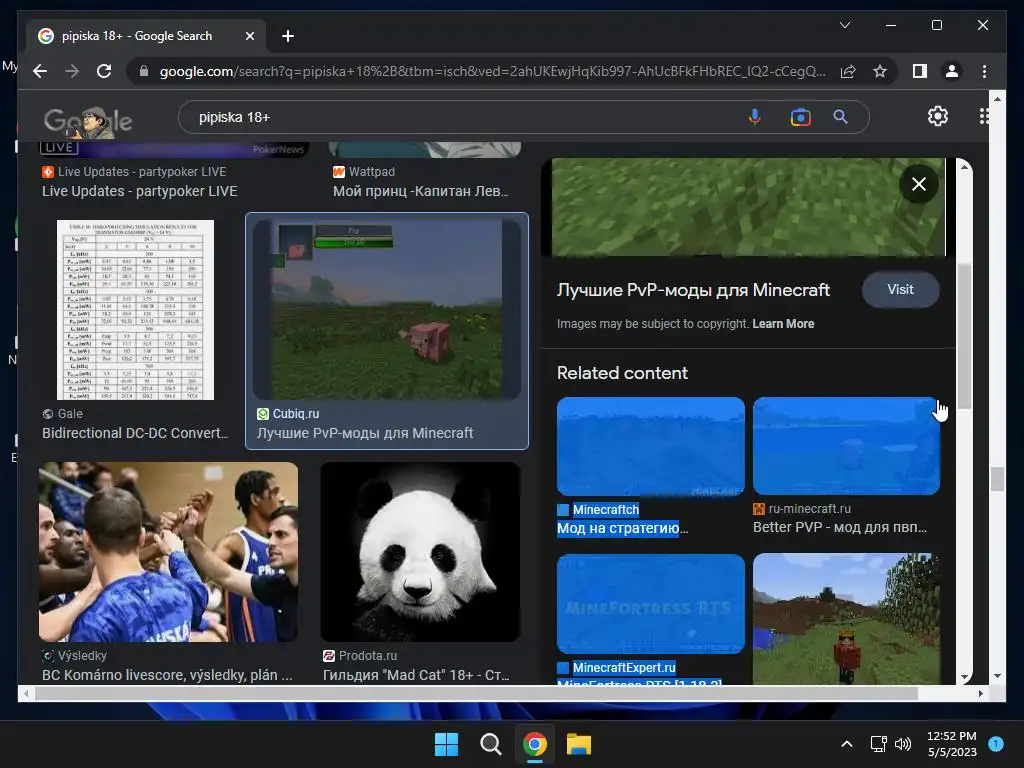Click the page scroll-down arrow
This screenshot has height=768, width=1024.
pyautogui.click(x=997, y=676)
